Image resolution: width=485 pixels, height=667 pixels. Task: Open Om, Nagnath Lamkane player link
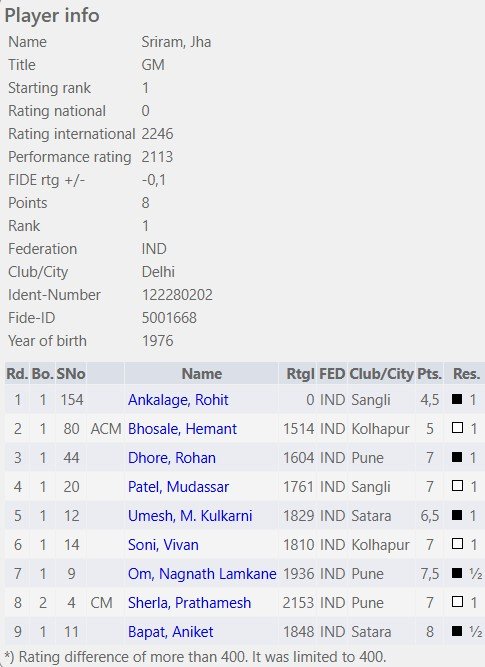pos(202,573)
